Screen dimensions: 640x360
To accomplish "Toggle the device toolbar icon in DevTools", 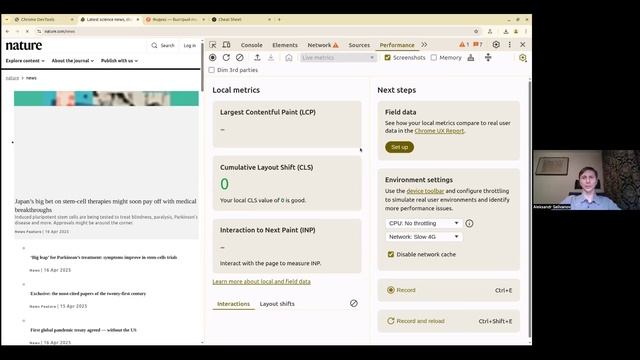I will pyautogui.click(x=226, y=45).
